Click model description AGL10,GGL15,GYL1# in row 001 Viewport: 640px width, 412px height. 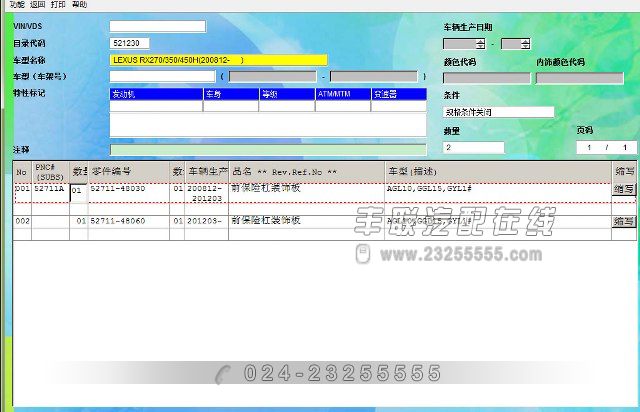(x=429, y=189)
